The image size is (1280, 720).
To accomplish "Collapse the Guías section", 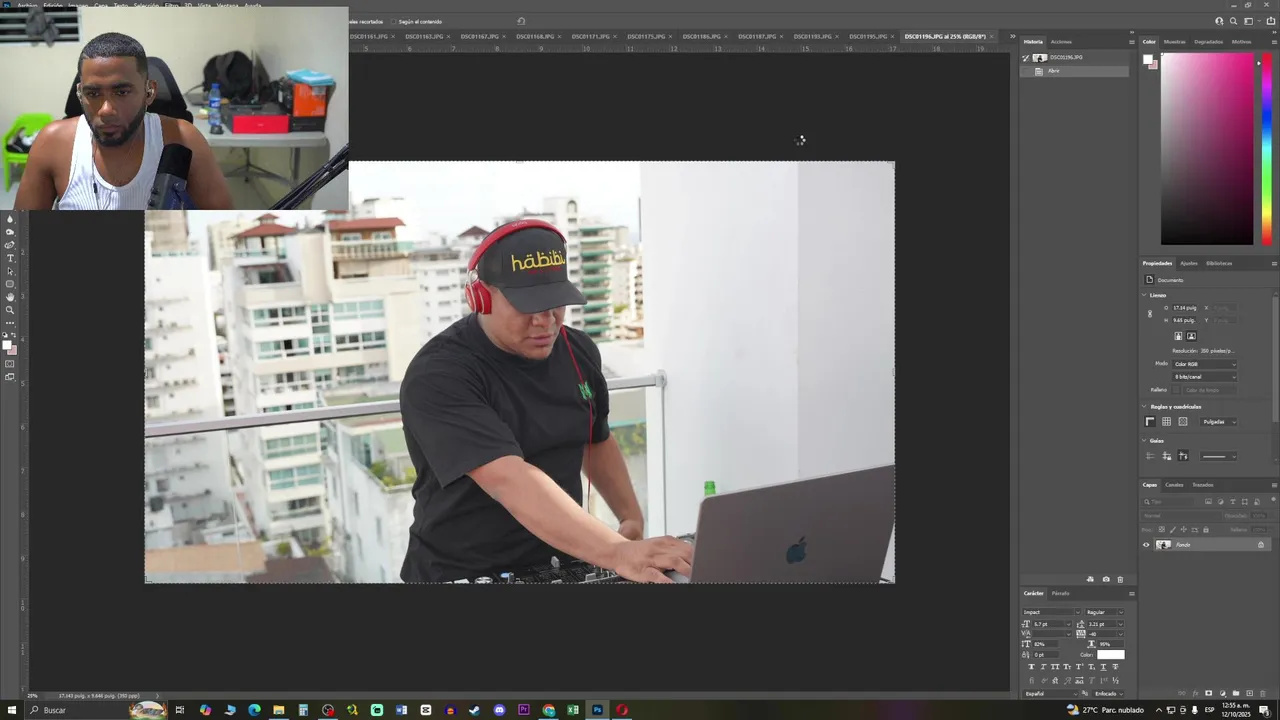I will [1144, 441].
